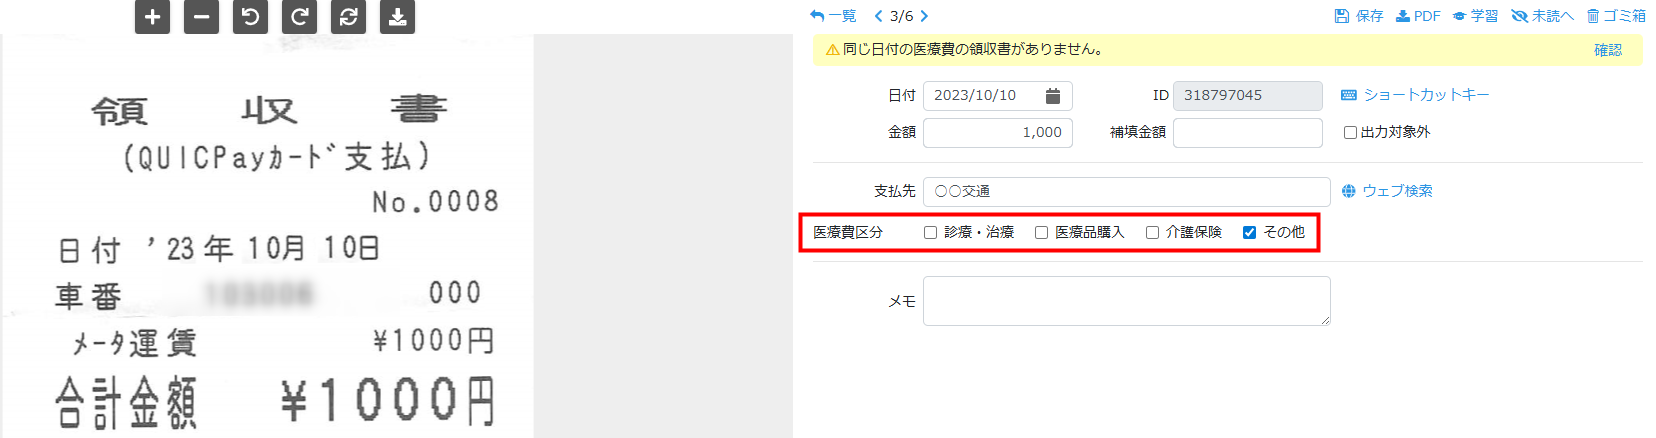Save the record with 保存
This screenshot has width=1656, height=438.
click(x=1359, y=16)
